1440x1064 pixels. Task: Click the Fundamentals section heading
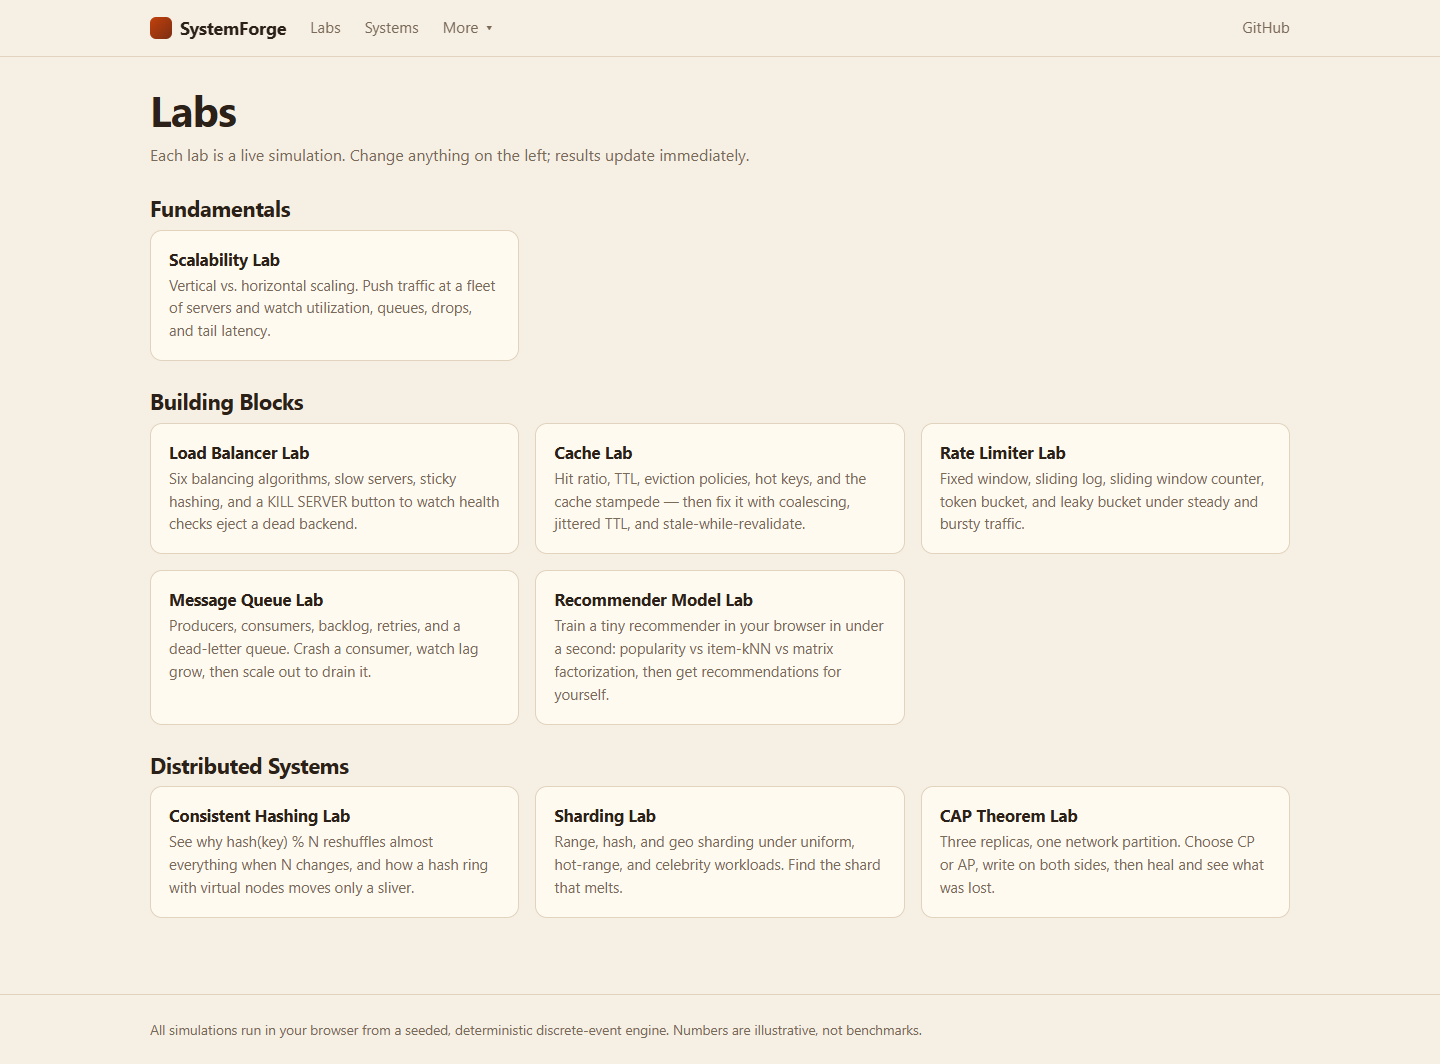click(220, 209)
